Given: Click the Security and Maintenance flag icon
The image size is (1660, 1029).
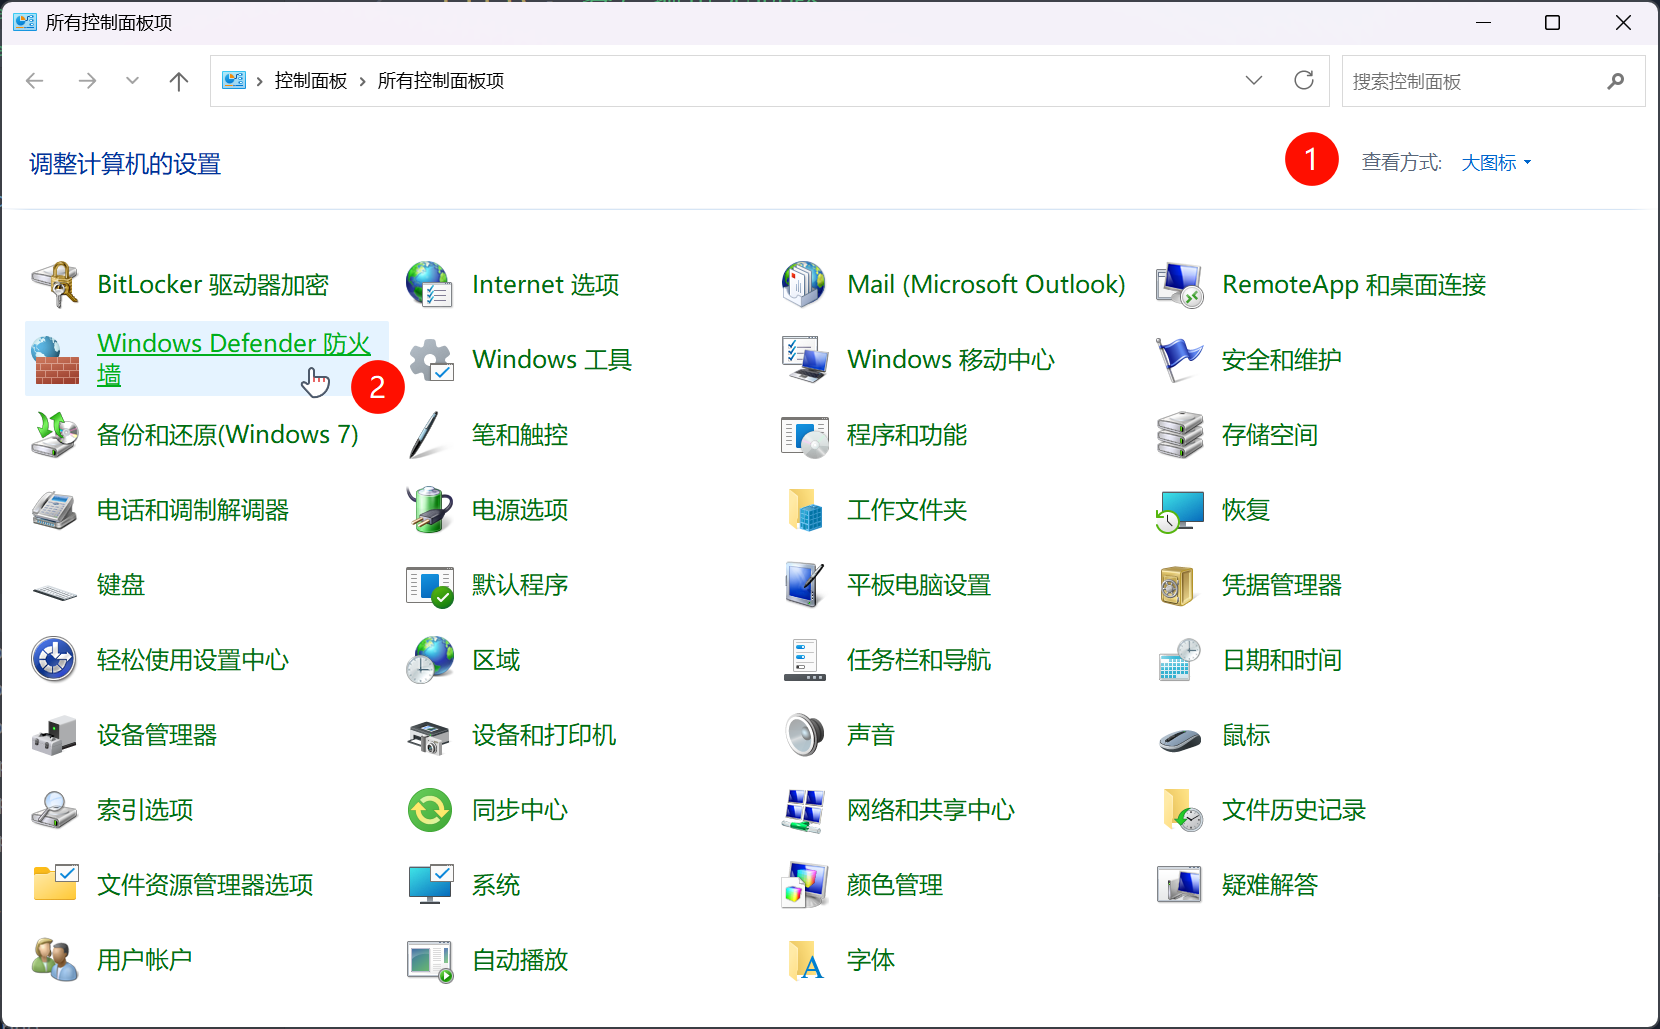Looking at the screenshot, I should 1179,360.
